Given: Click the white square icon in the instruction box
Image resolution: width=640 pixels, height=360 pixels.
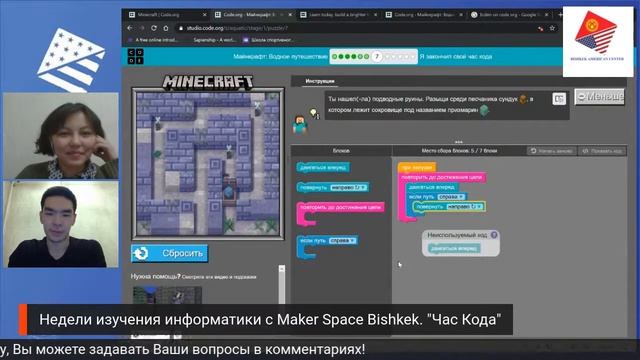Looking at the screenshot, I should click(x=559, y=99).
